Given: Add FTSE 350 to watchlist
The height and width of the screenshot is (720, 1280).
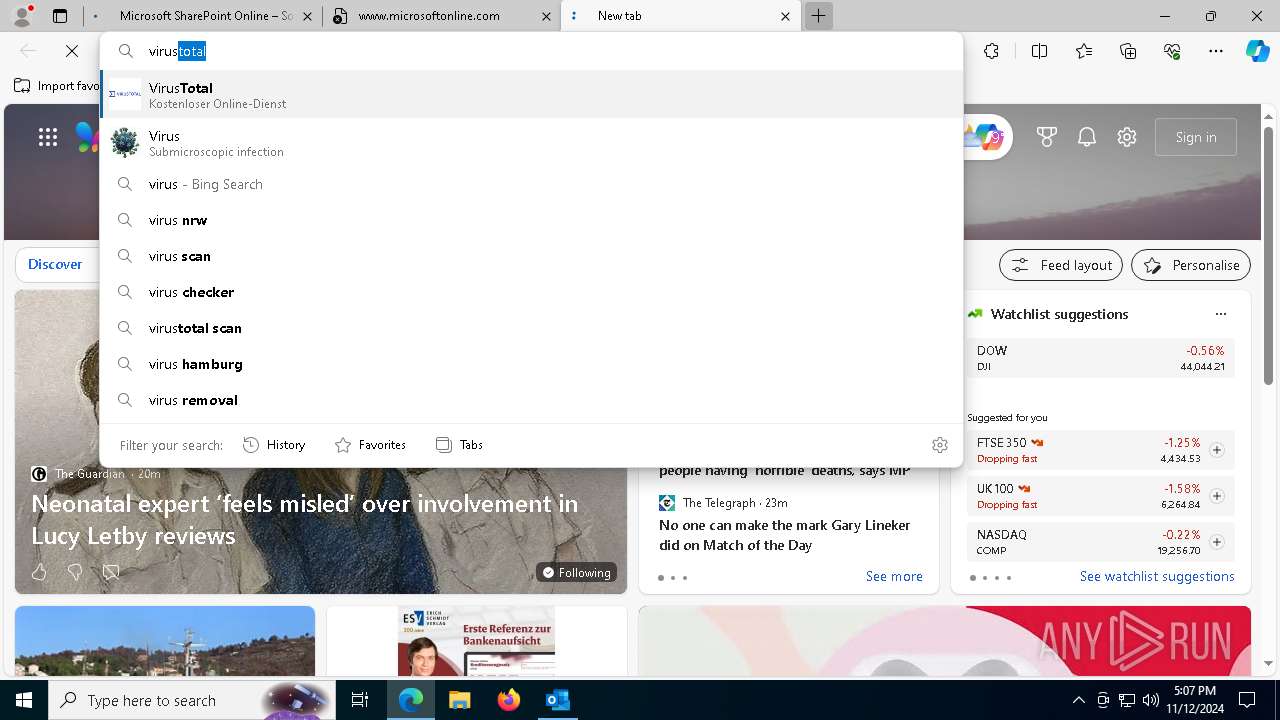Looking at the screenshot, I should click(x=1217, y=450).
